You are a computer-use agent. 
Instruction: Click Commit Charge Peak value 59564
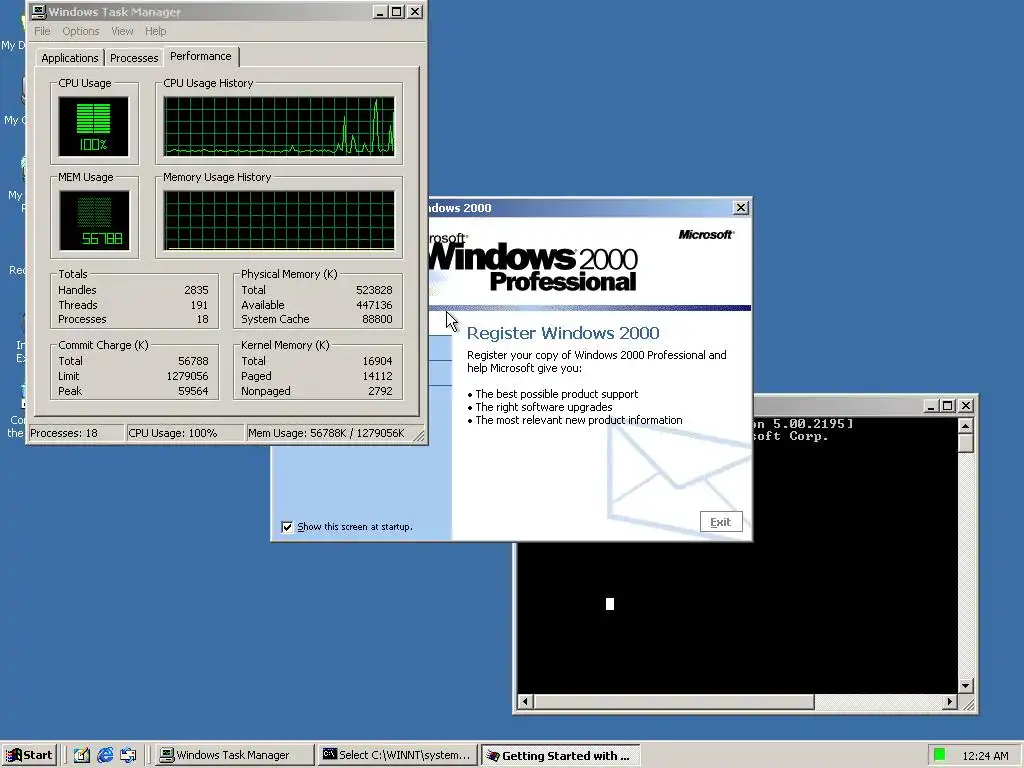[193, 391]
